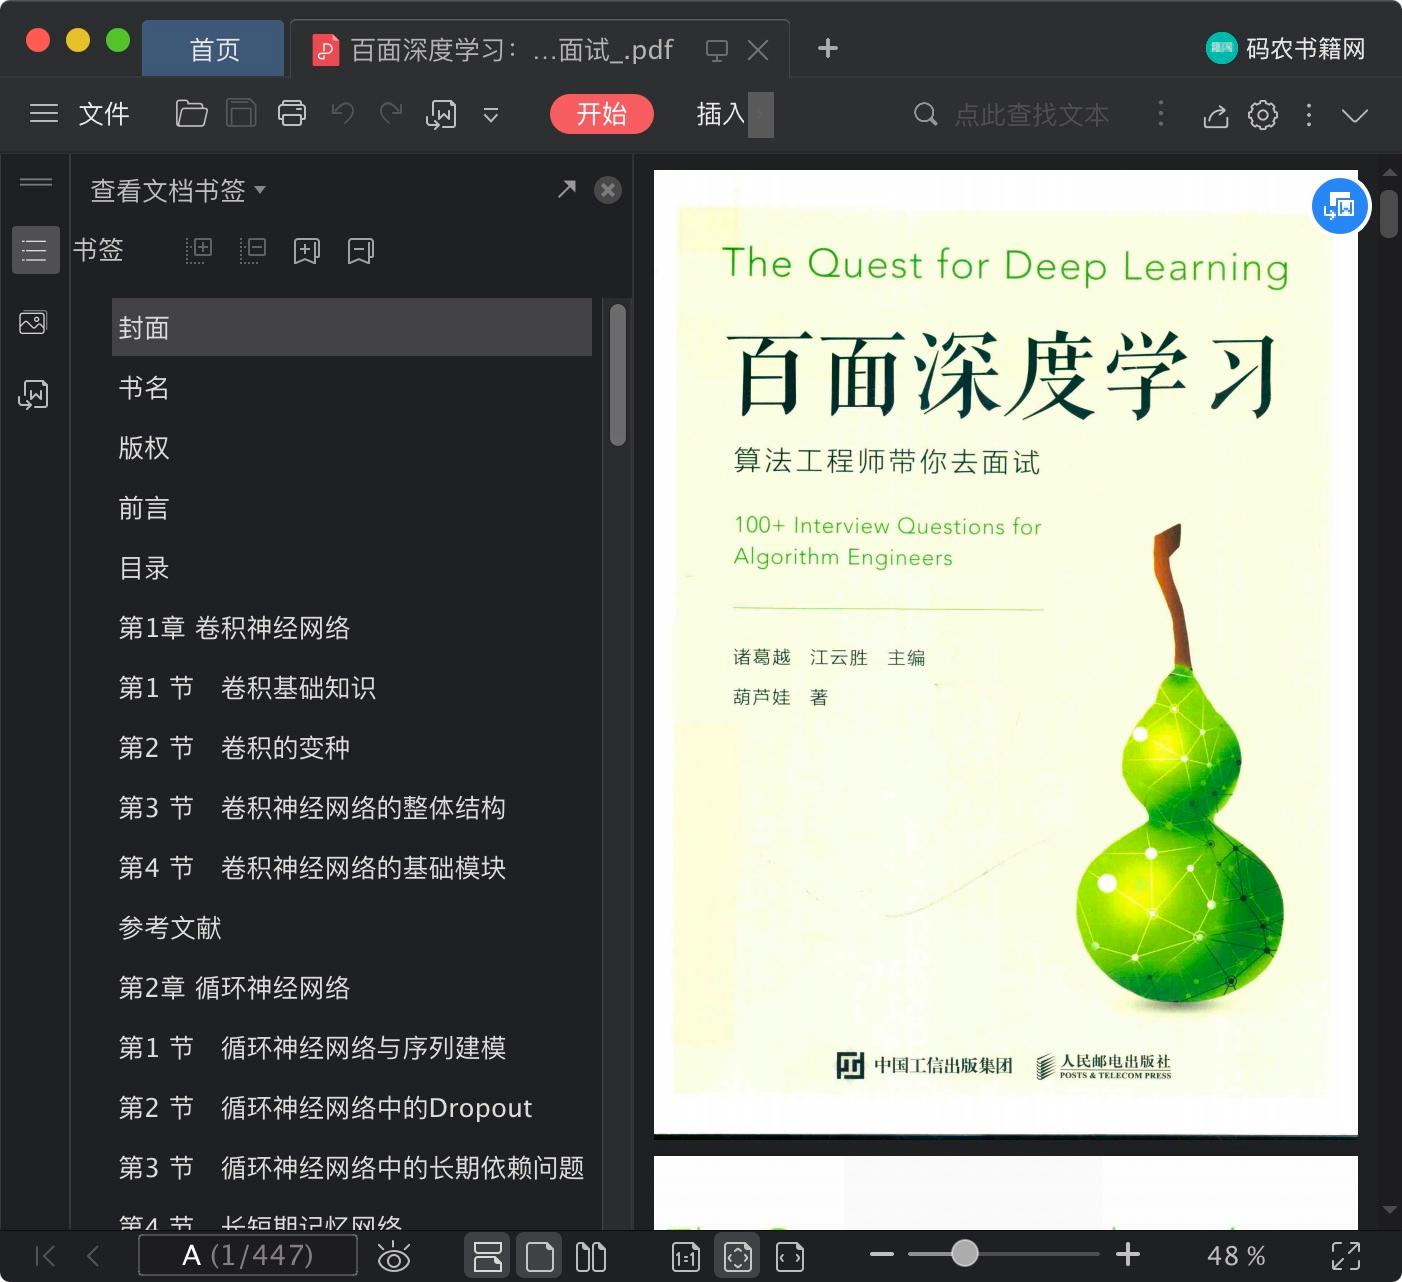Collapse the ribbon with the chevron

click(1355, 115)
